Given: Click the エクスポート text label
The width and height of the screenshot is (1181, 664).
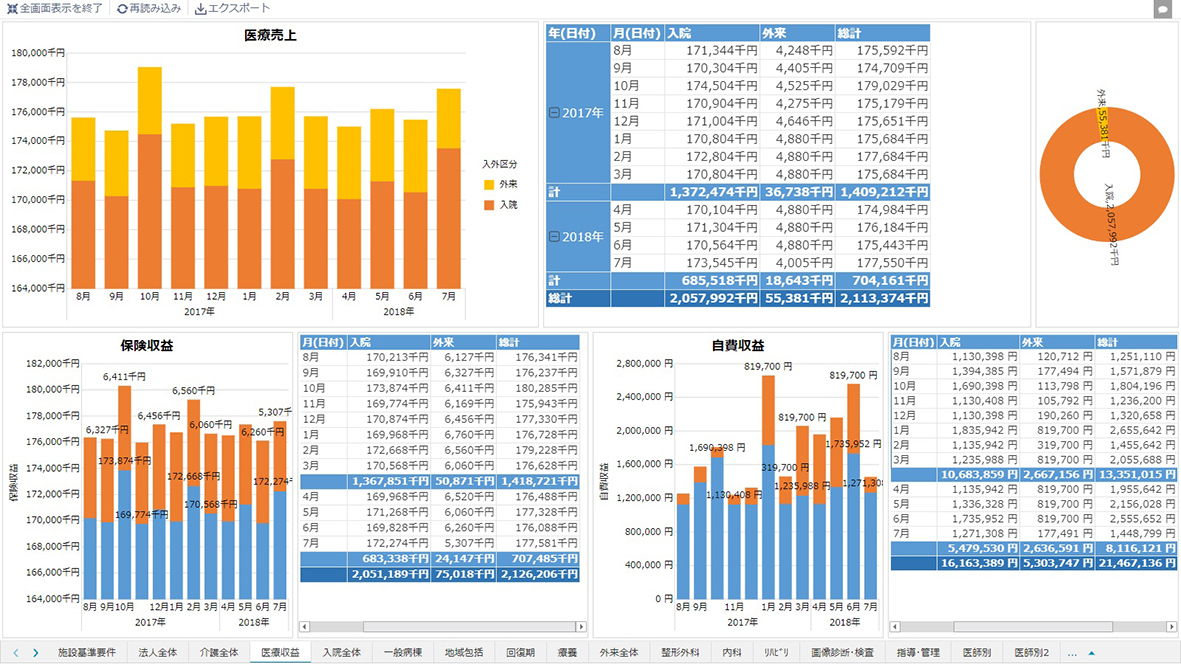Looking at the screenshot, I should click(239, 8).
